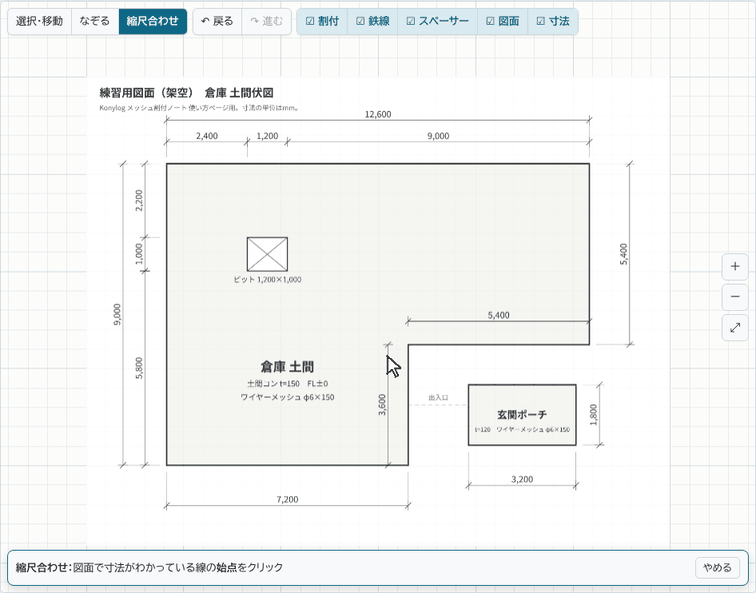Click the left vertical 9,000 dimension
The width and height of the screenshot is (756, 593).
tap(117, 314)
